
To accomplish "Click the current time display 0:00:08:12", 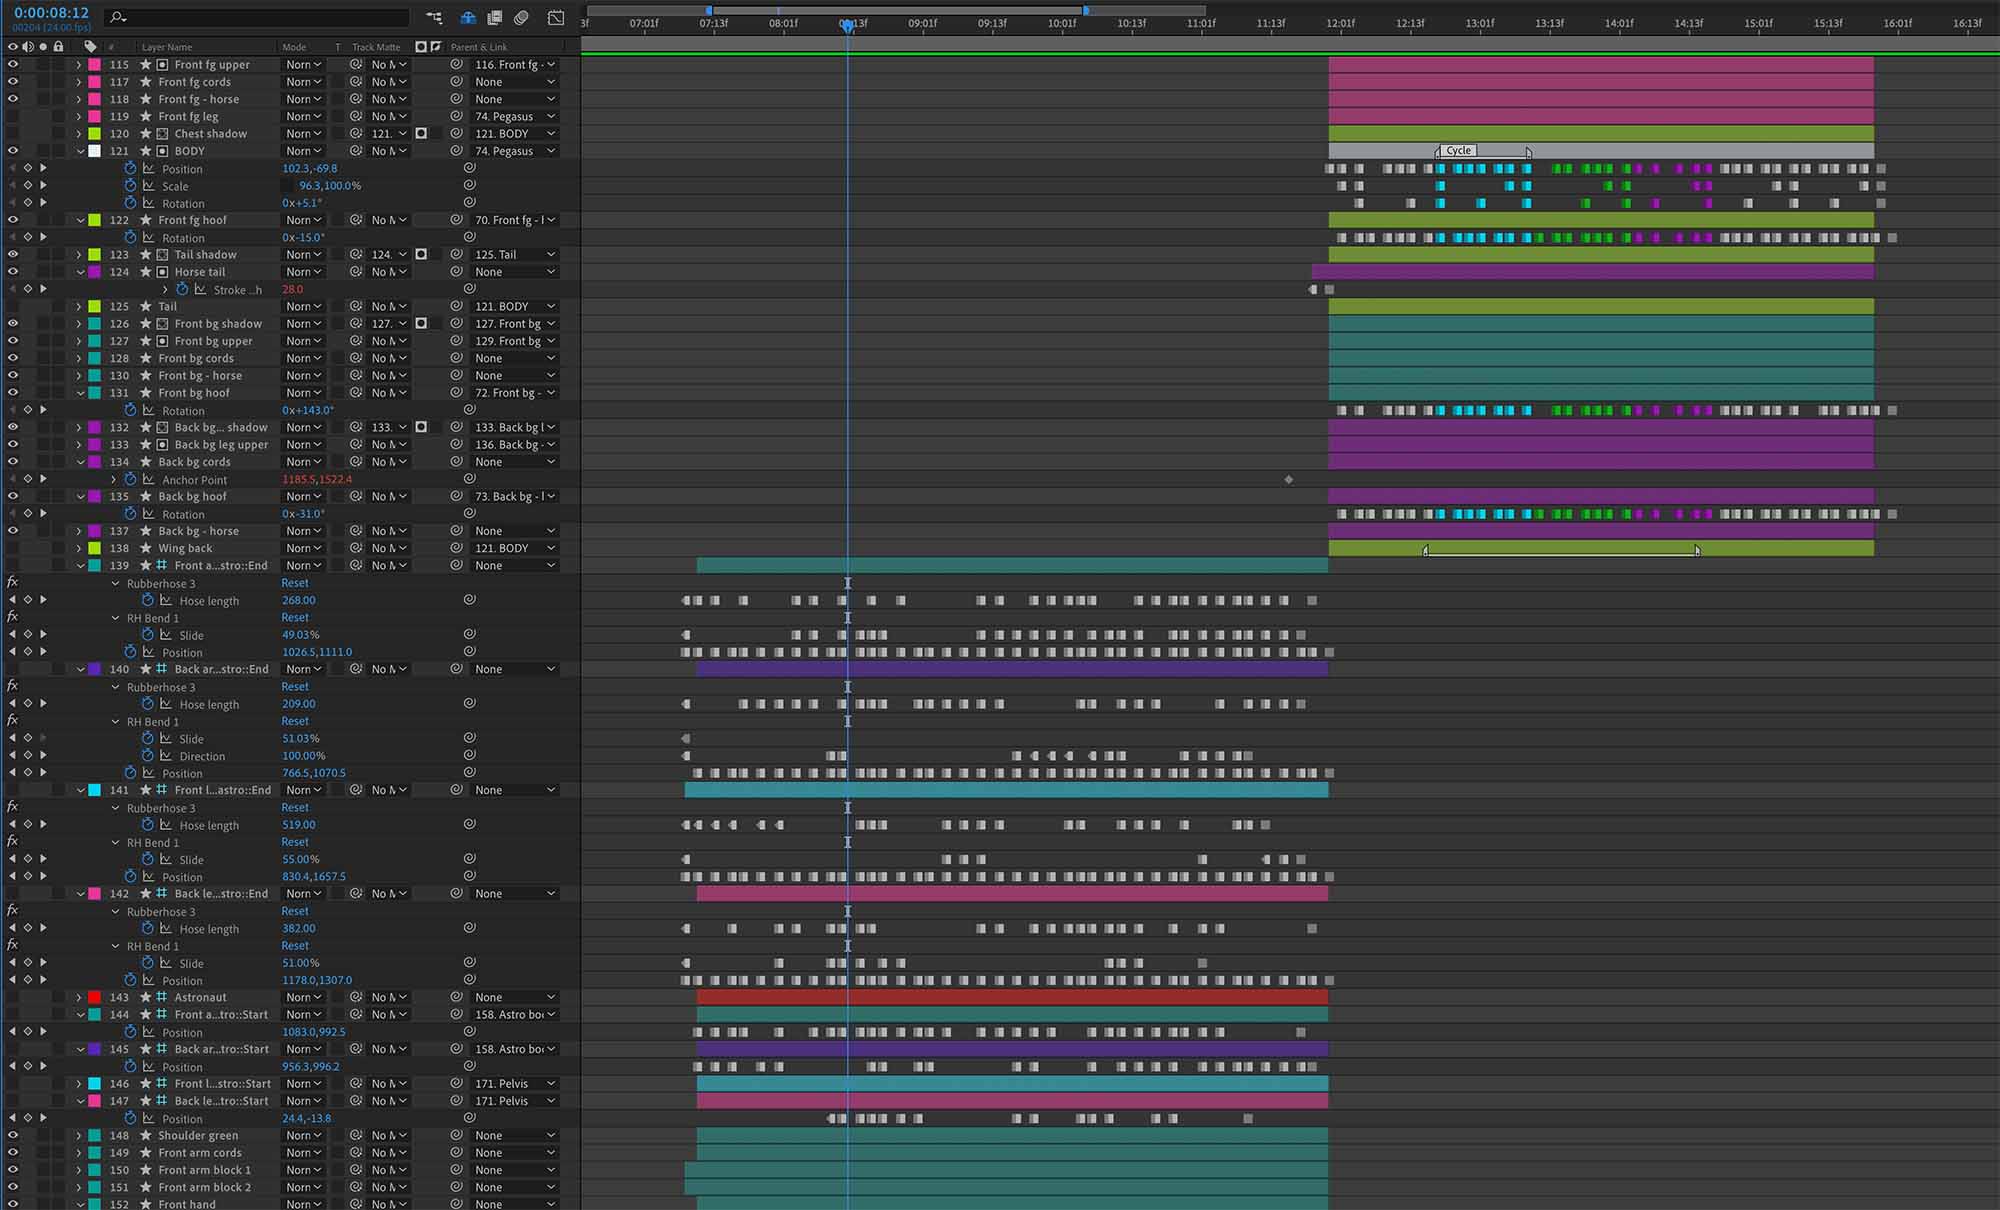I will point(51,13).
